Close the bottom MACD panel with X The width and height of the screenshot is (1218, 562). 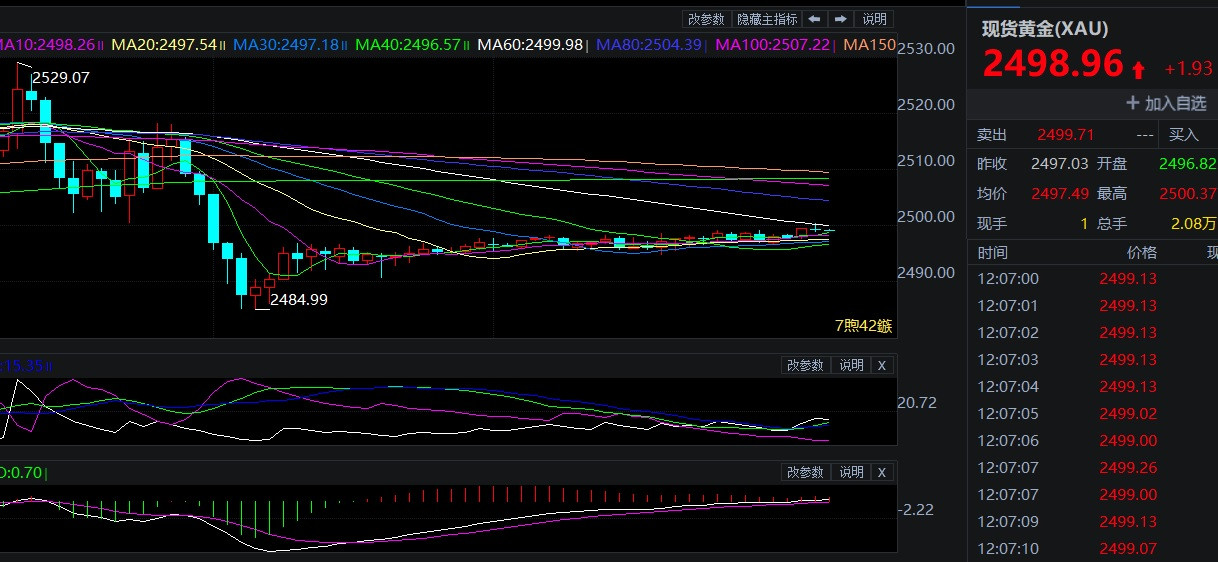882,472
